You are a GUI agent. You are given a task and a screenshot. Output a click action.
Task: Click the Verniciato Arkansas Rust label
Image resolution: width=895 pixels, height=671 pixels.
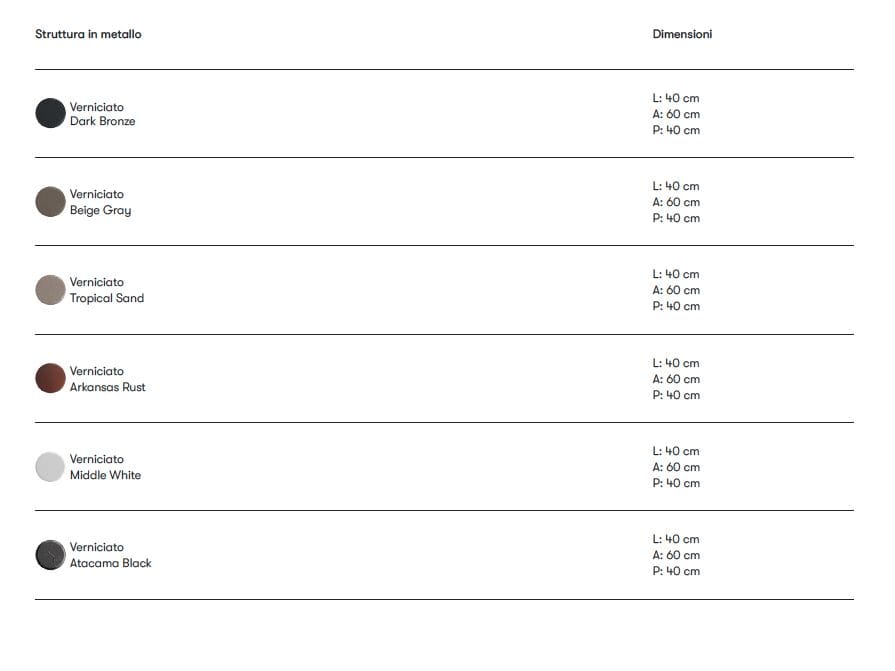coord(107,379)
